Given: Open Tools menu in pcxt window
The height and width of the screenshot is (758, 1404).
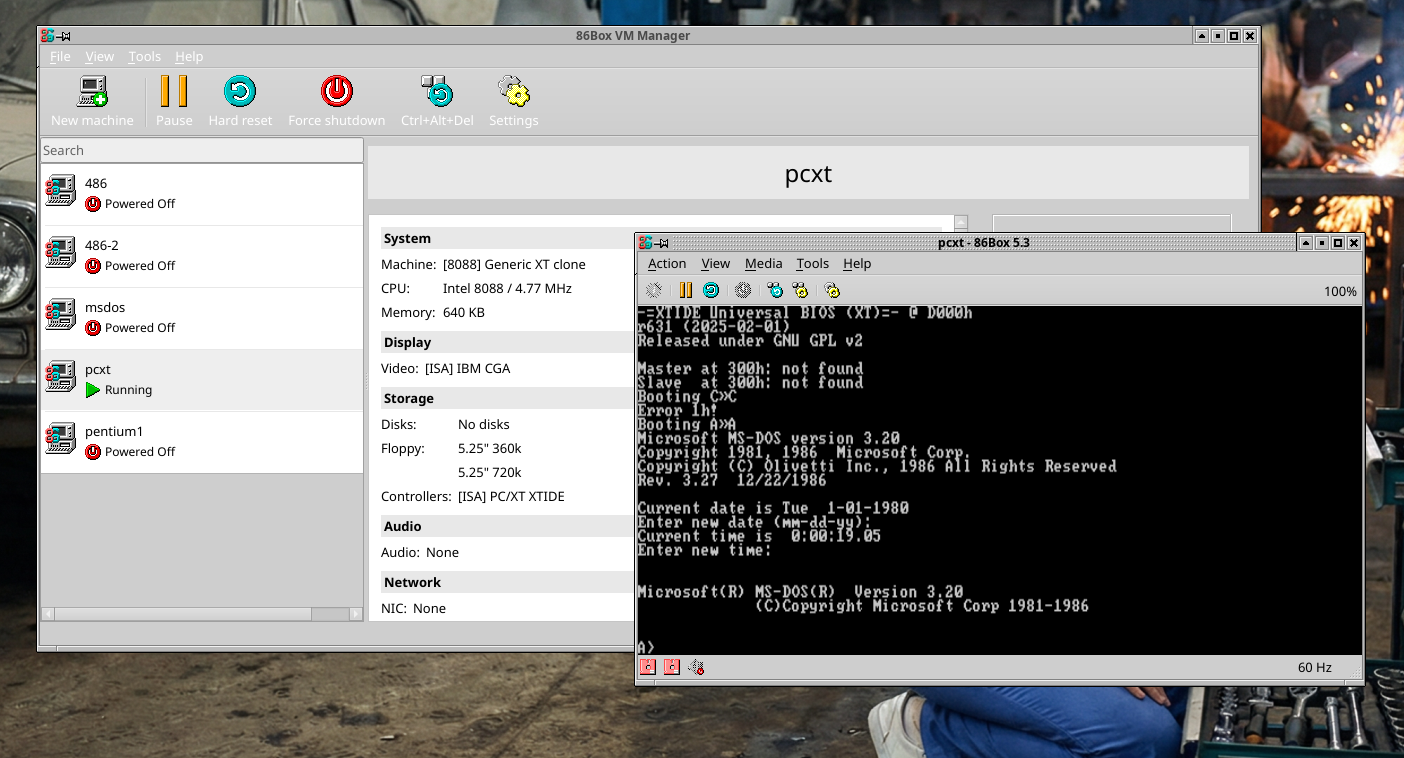Looking at the screenshot, I should pos(812,264).
